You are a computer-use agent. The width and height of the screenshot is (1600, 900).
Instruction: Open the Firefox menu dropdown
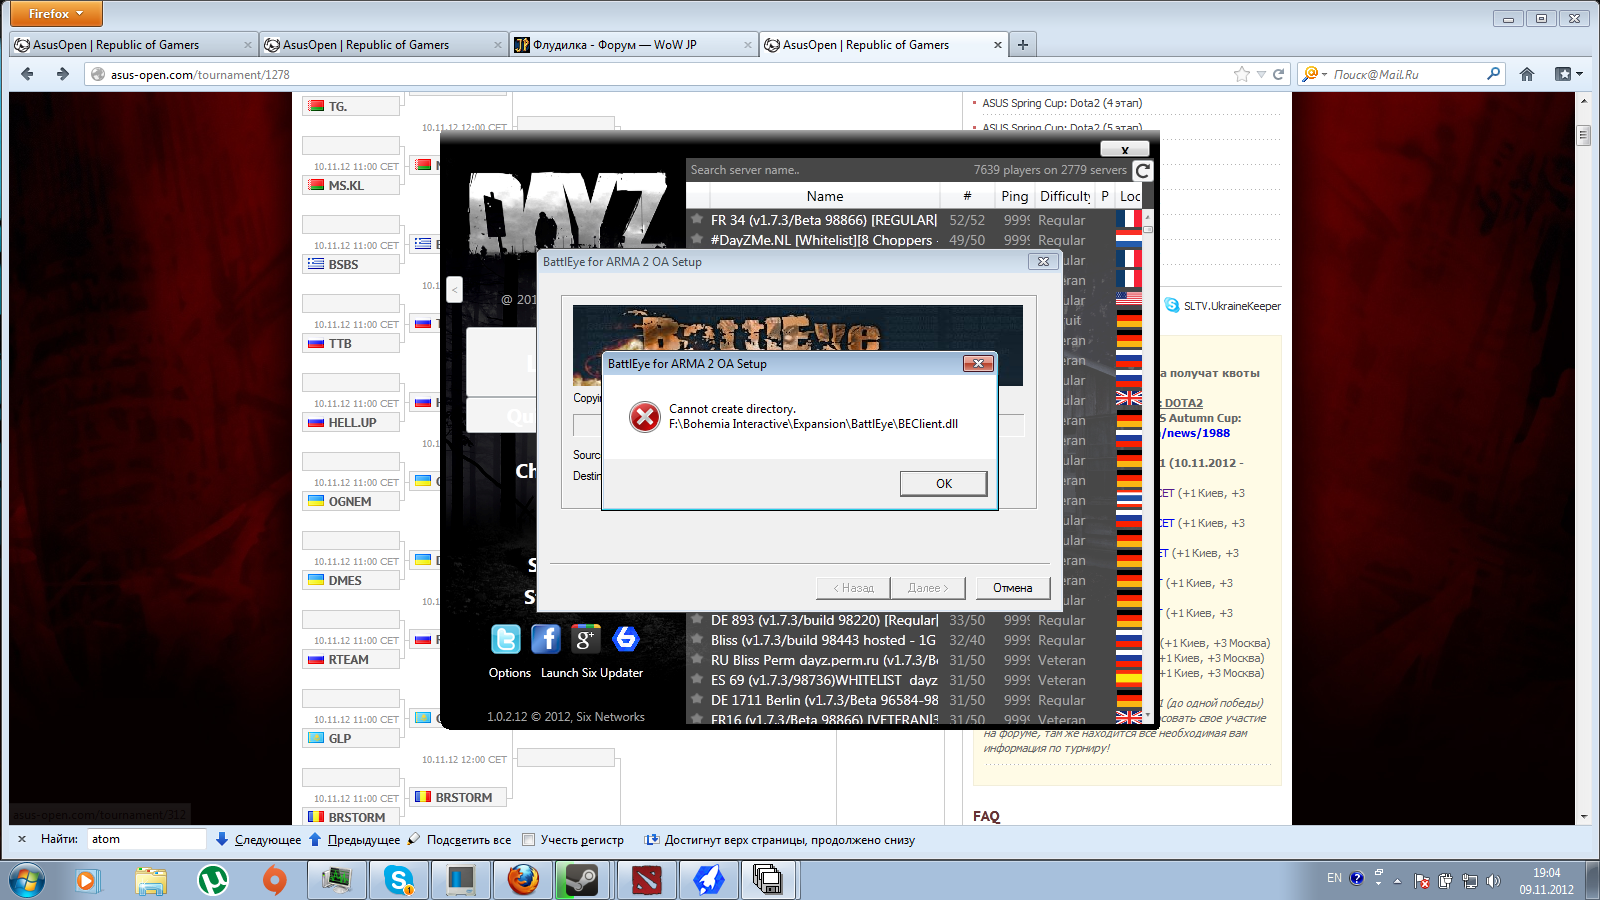[x=56, y=14]
